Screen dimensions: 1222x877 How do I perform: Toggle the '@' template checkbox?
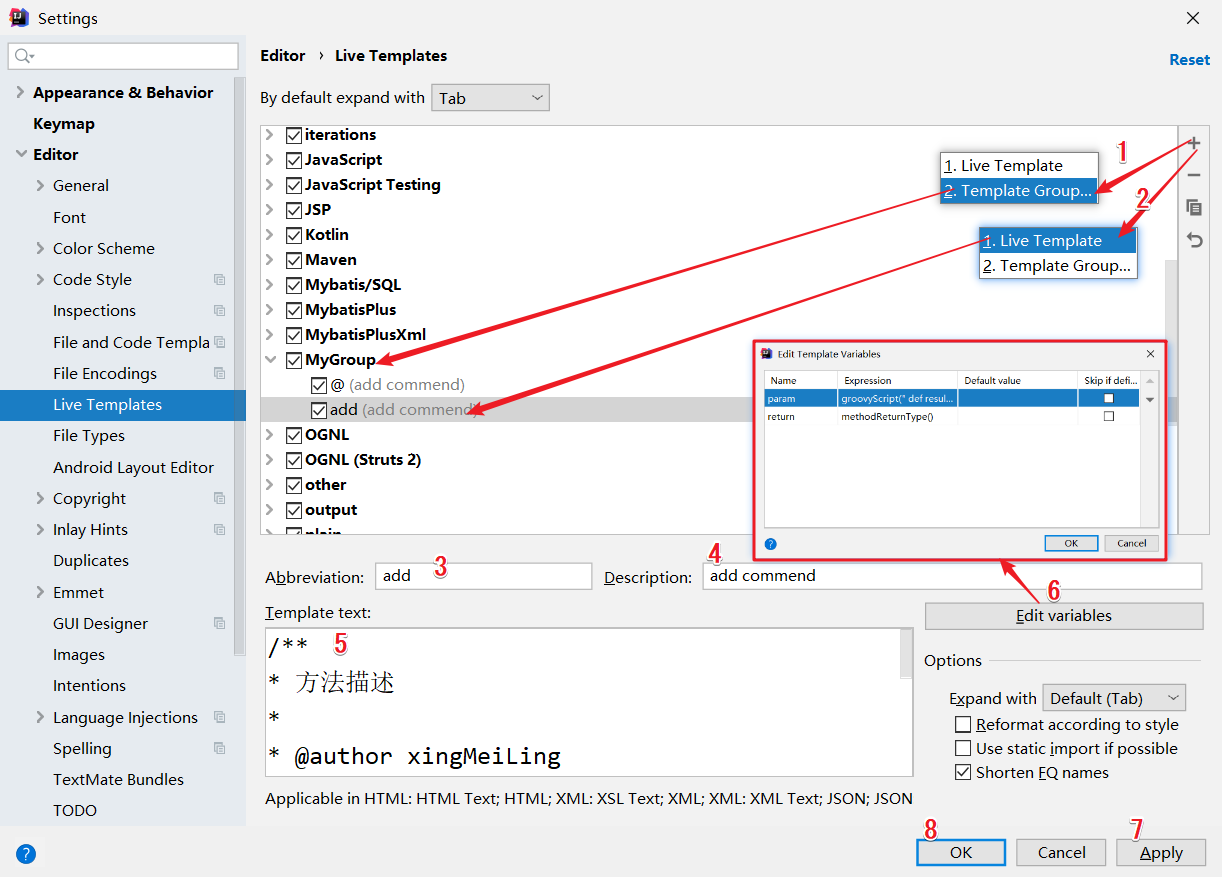coord(319,385)
